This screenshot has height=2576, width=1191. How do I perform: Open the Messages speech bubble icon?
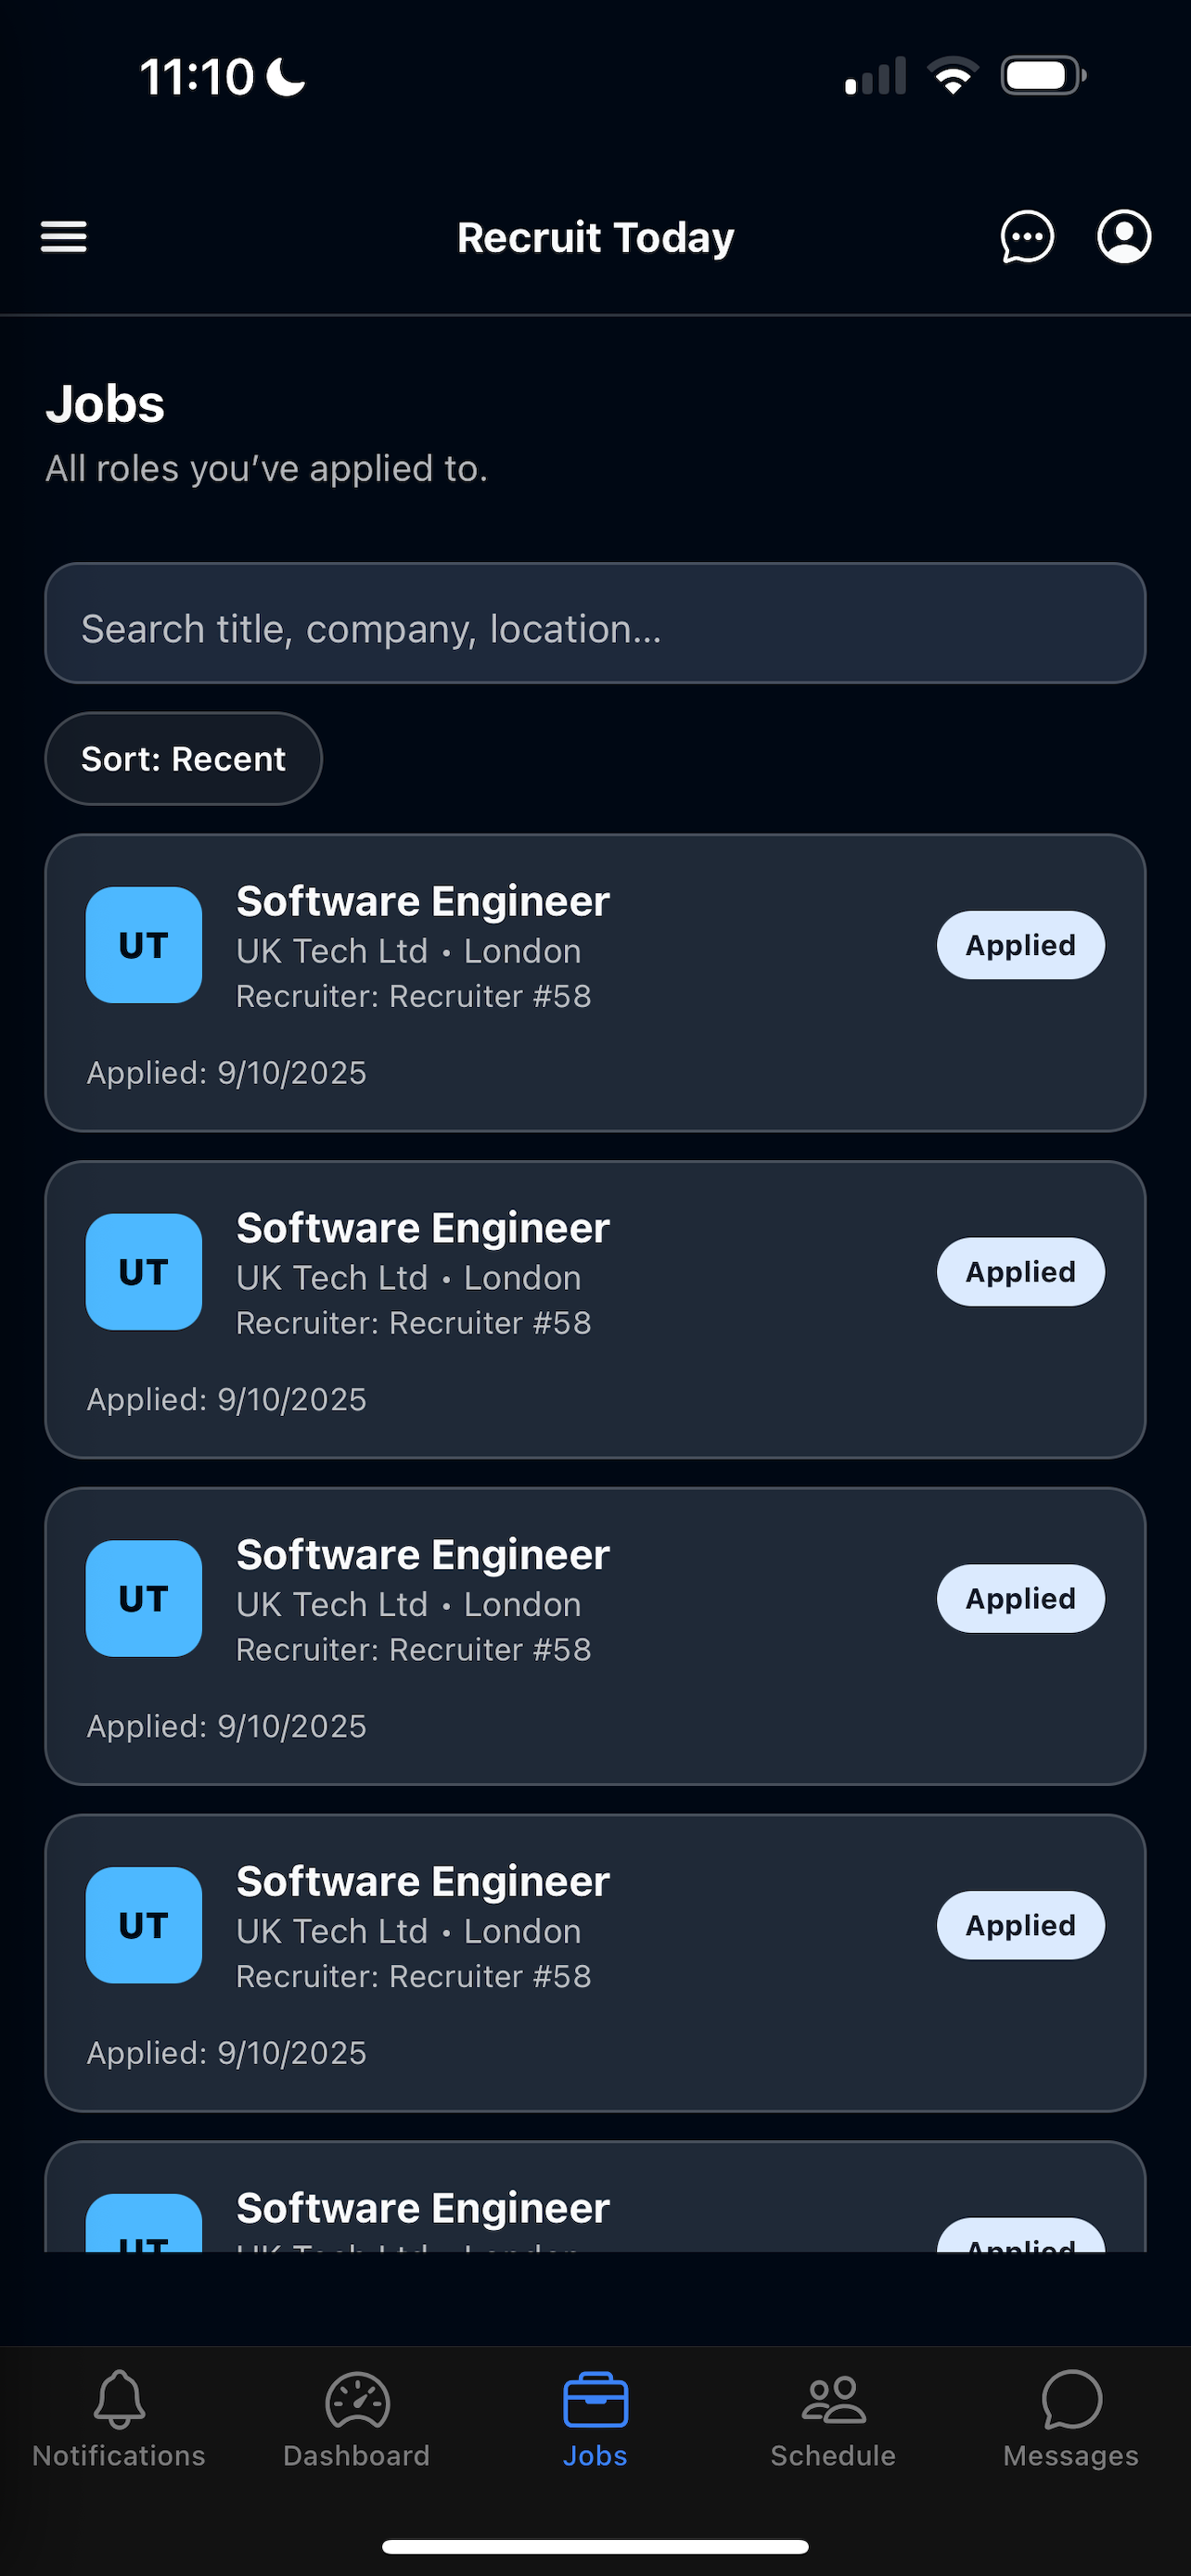point(1071,2399)
